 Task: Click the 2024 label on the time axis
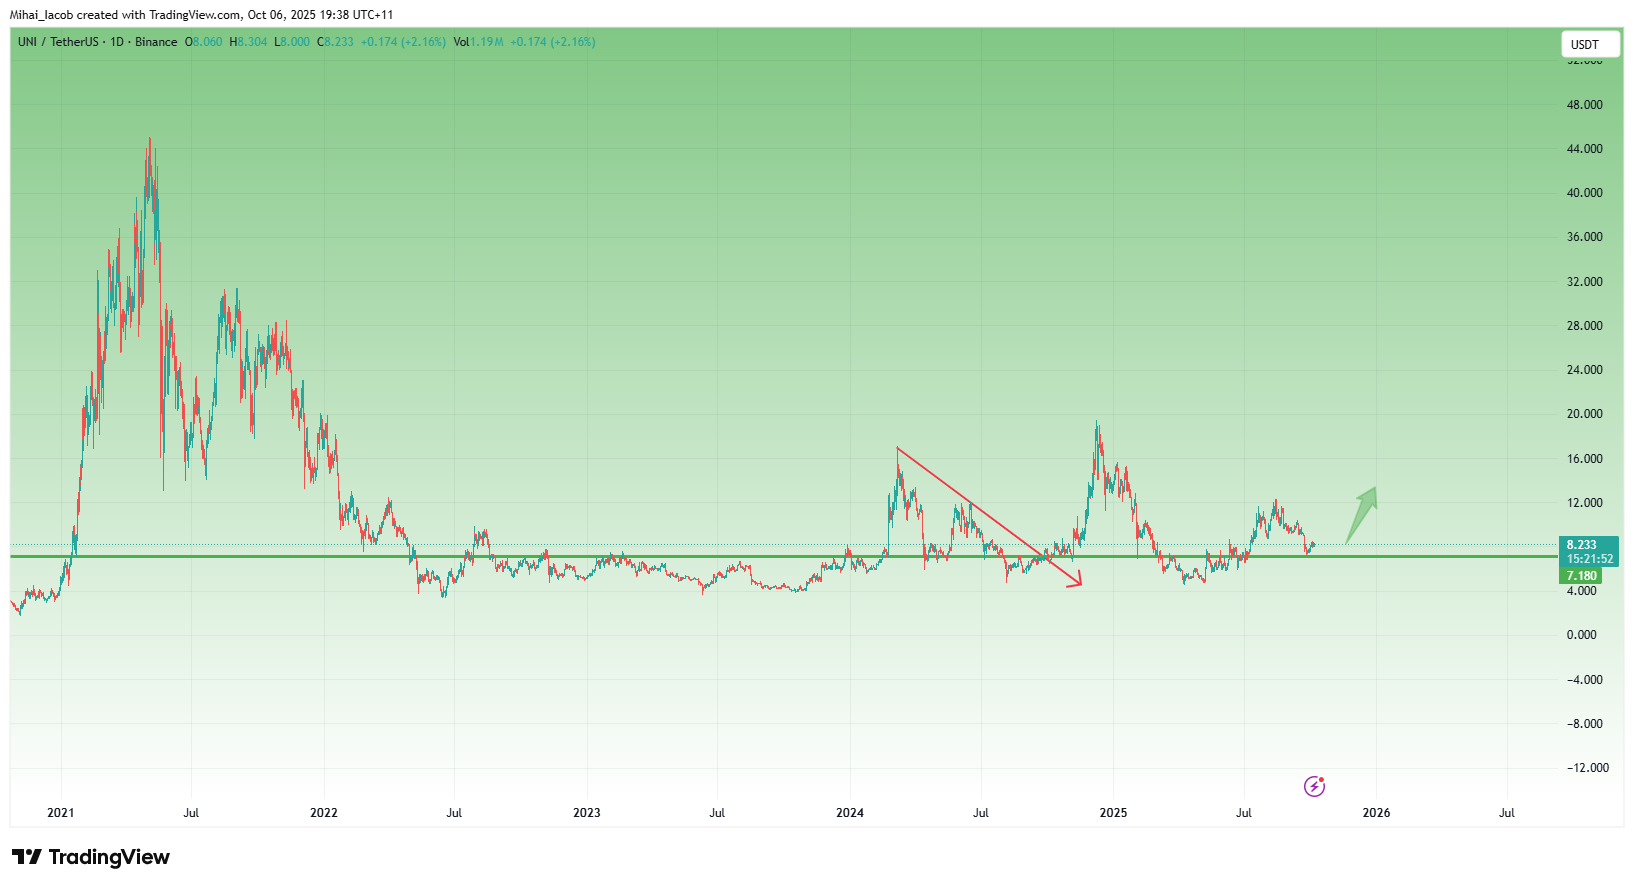click(x=850, y=813)
